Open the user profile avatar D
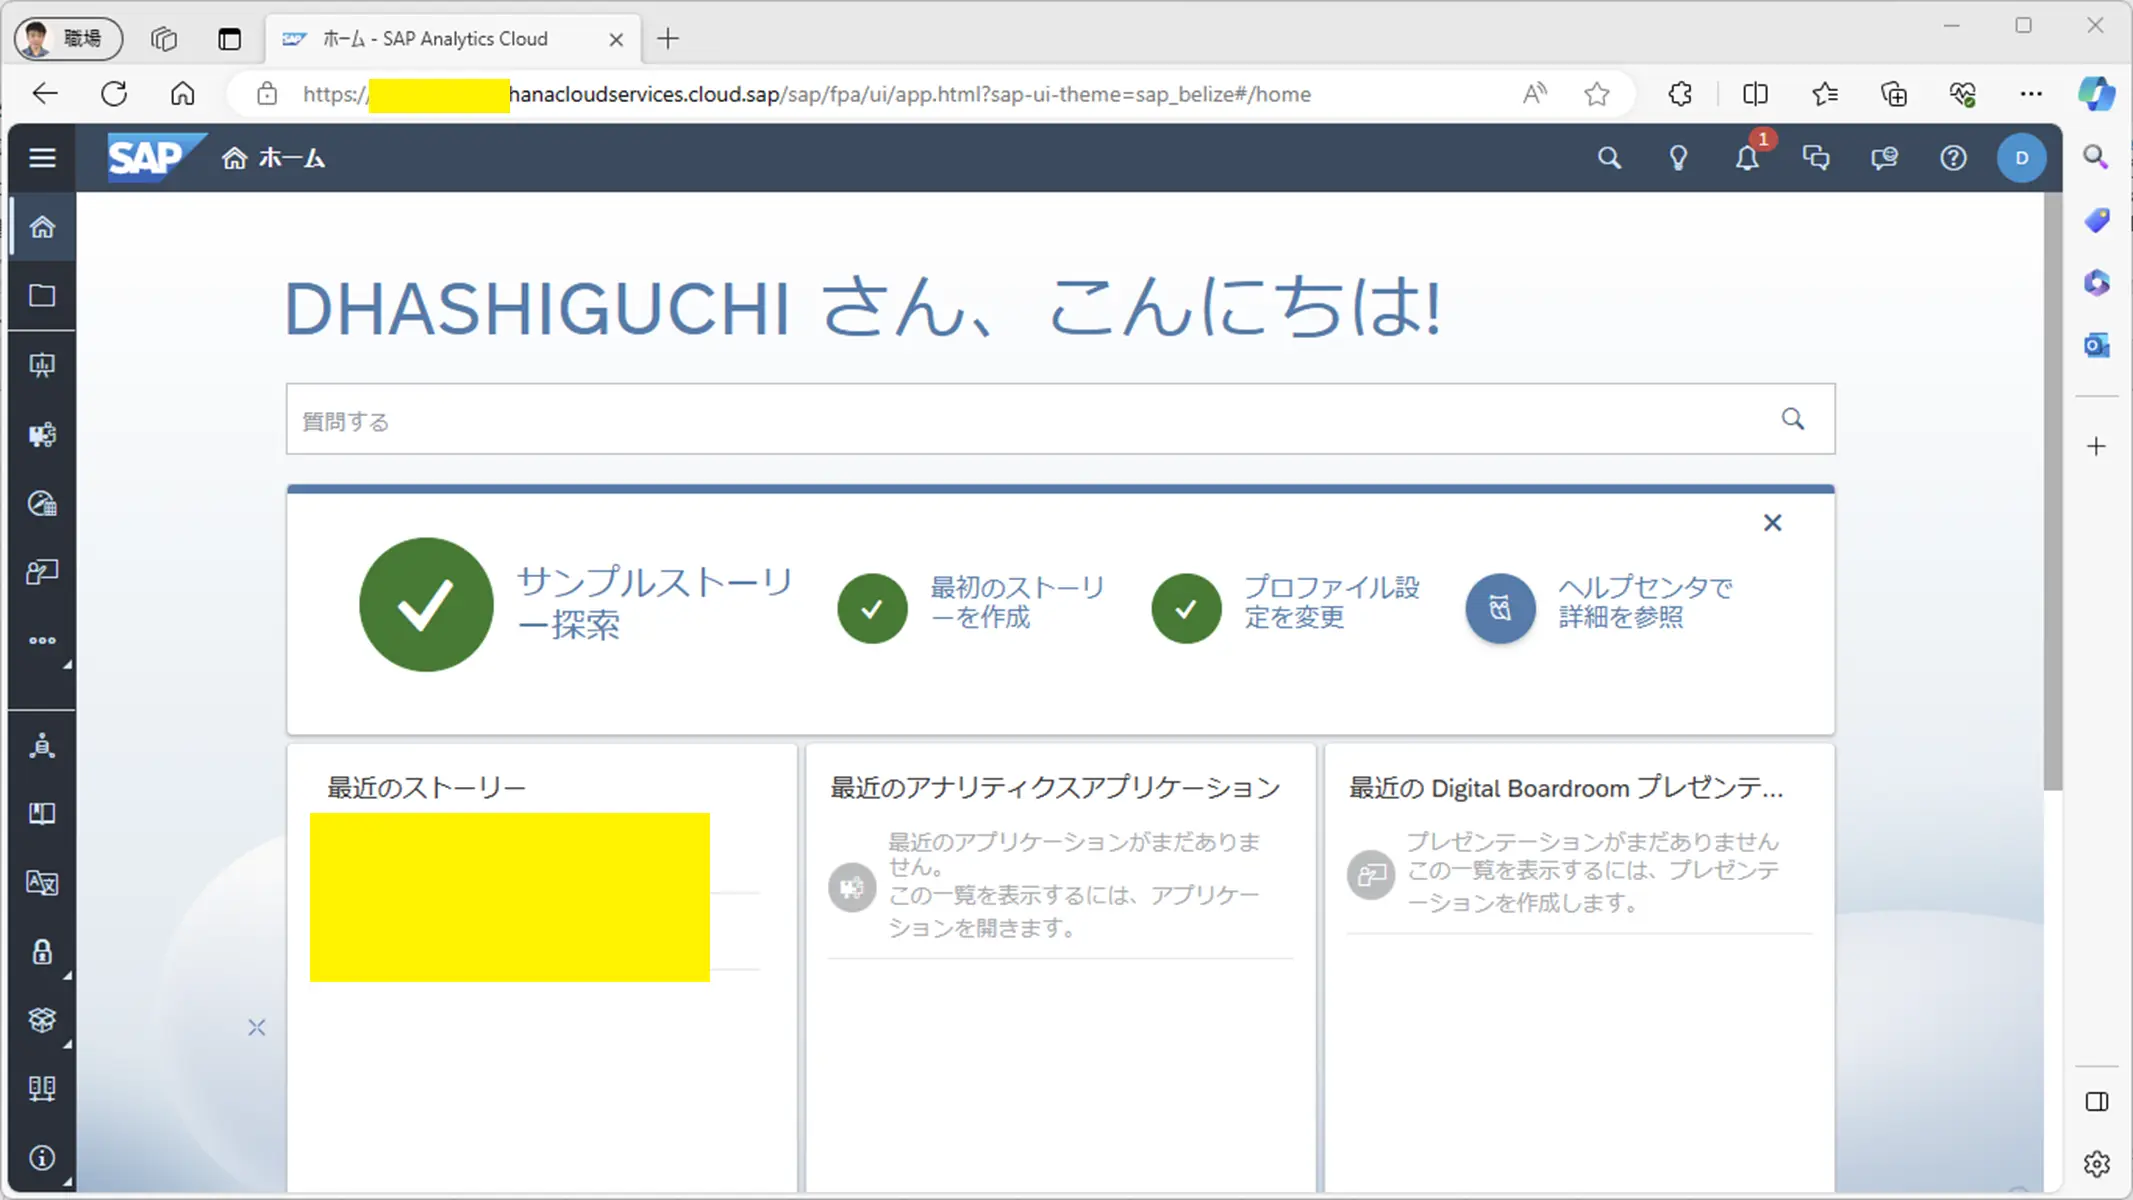 click(2021, 158)
